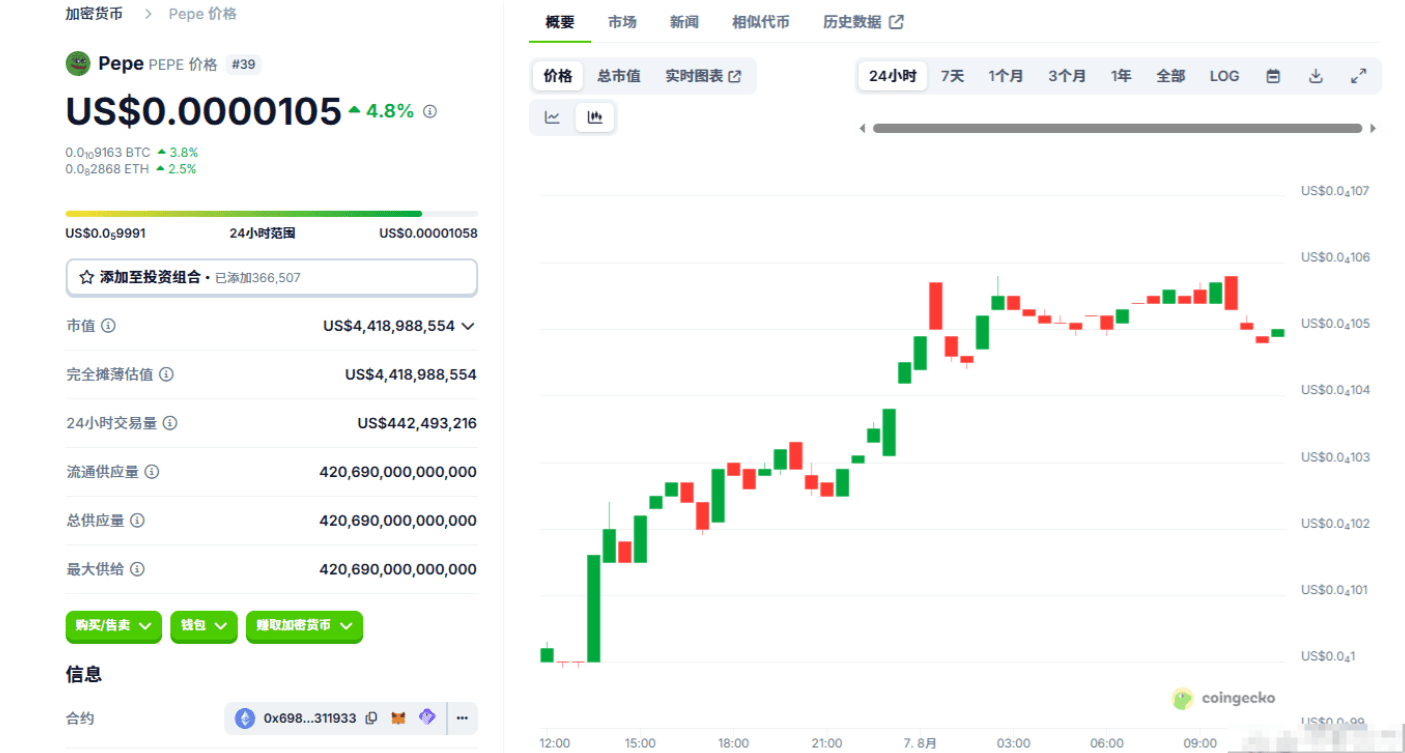Switch to candlestick chart view icon
This screenshot has height=753, width=1405.
pyautogui.click(x=595, y=117)
